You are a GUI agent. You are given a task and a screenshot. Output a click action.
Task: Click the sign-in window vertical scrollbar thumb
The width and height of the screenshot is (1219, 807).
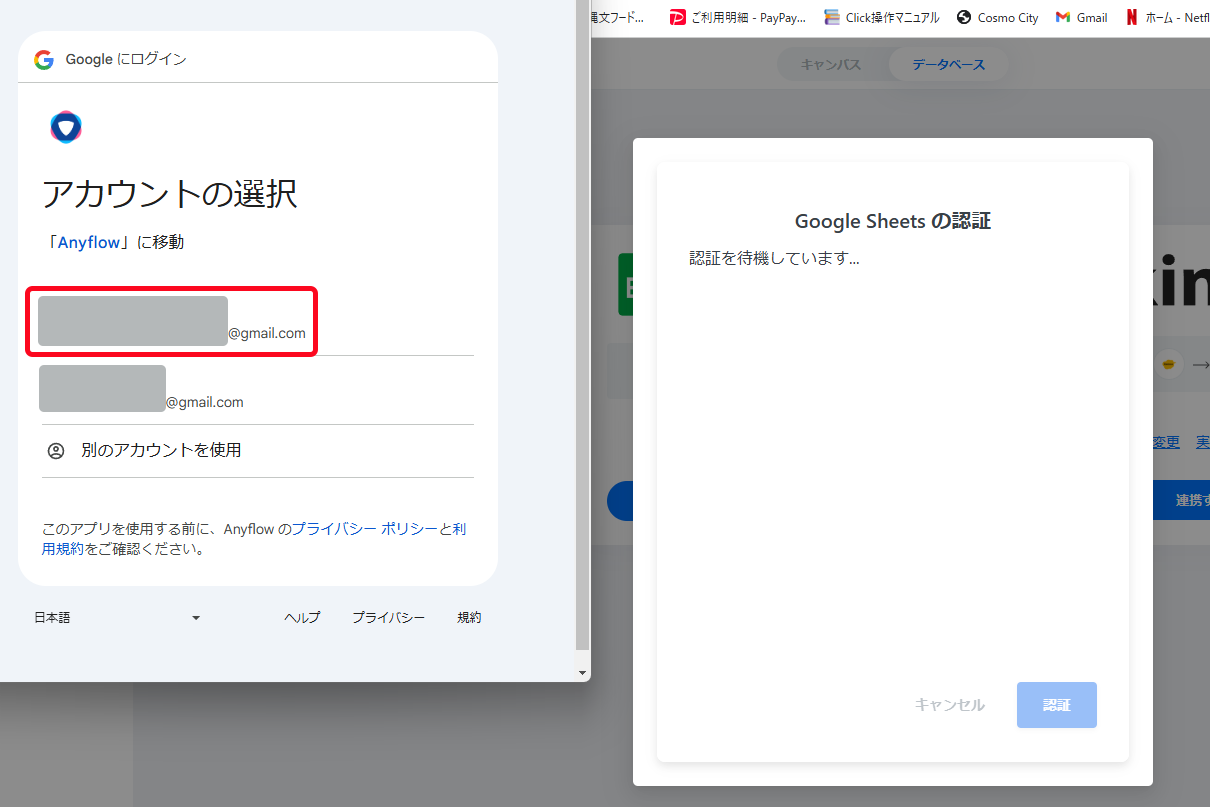click(583, 325)
